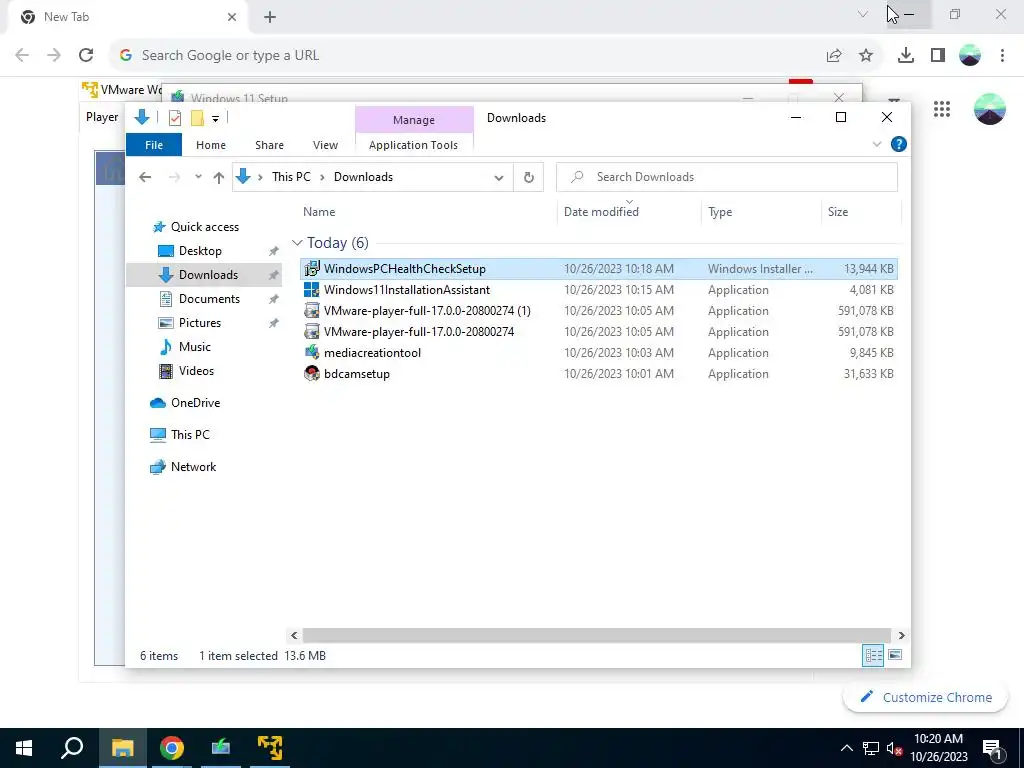The width and height of the screenshot is (1024, 768).
Task: Click the mediacreationtool file icon
Action: pyautogui.click(x=312, y=353)
